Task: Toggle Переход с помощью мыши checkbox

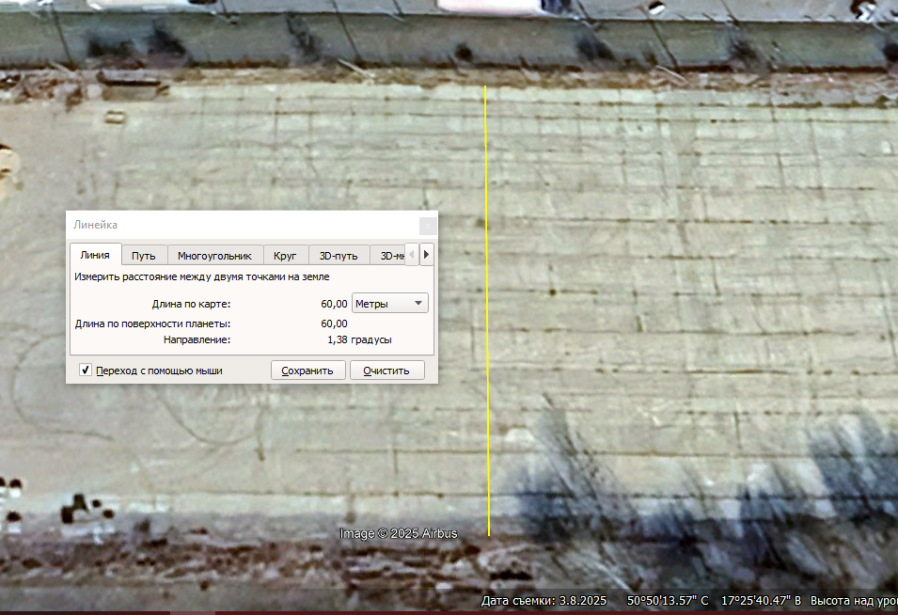Action: pos(85,370)
